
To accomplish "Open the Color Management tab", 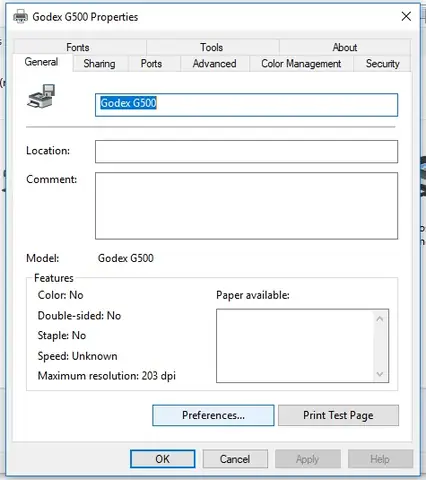I will click(301, 63).
